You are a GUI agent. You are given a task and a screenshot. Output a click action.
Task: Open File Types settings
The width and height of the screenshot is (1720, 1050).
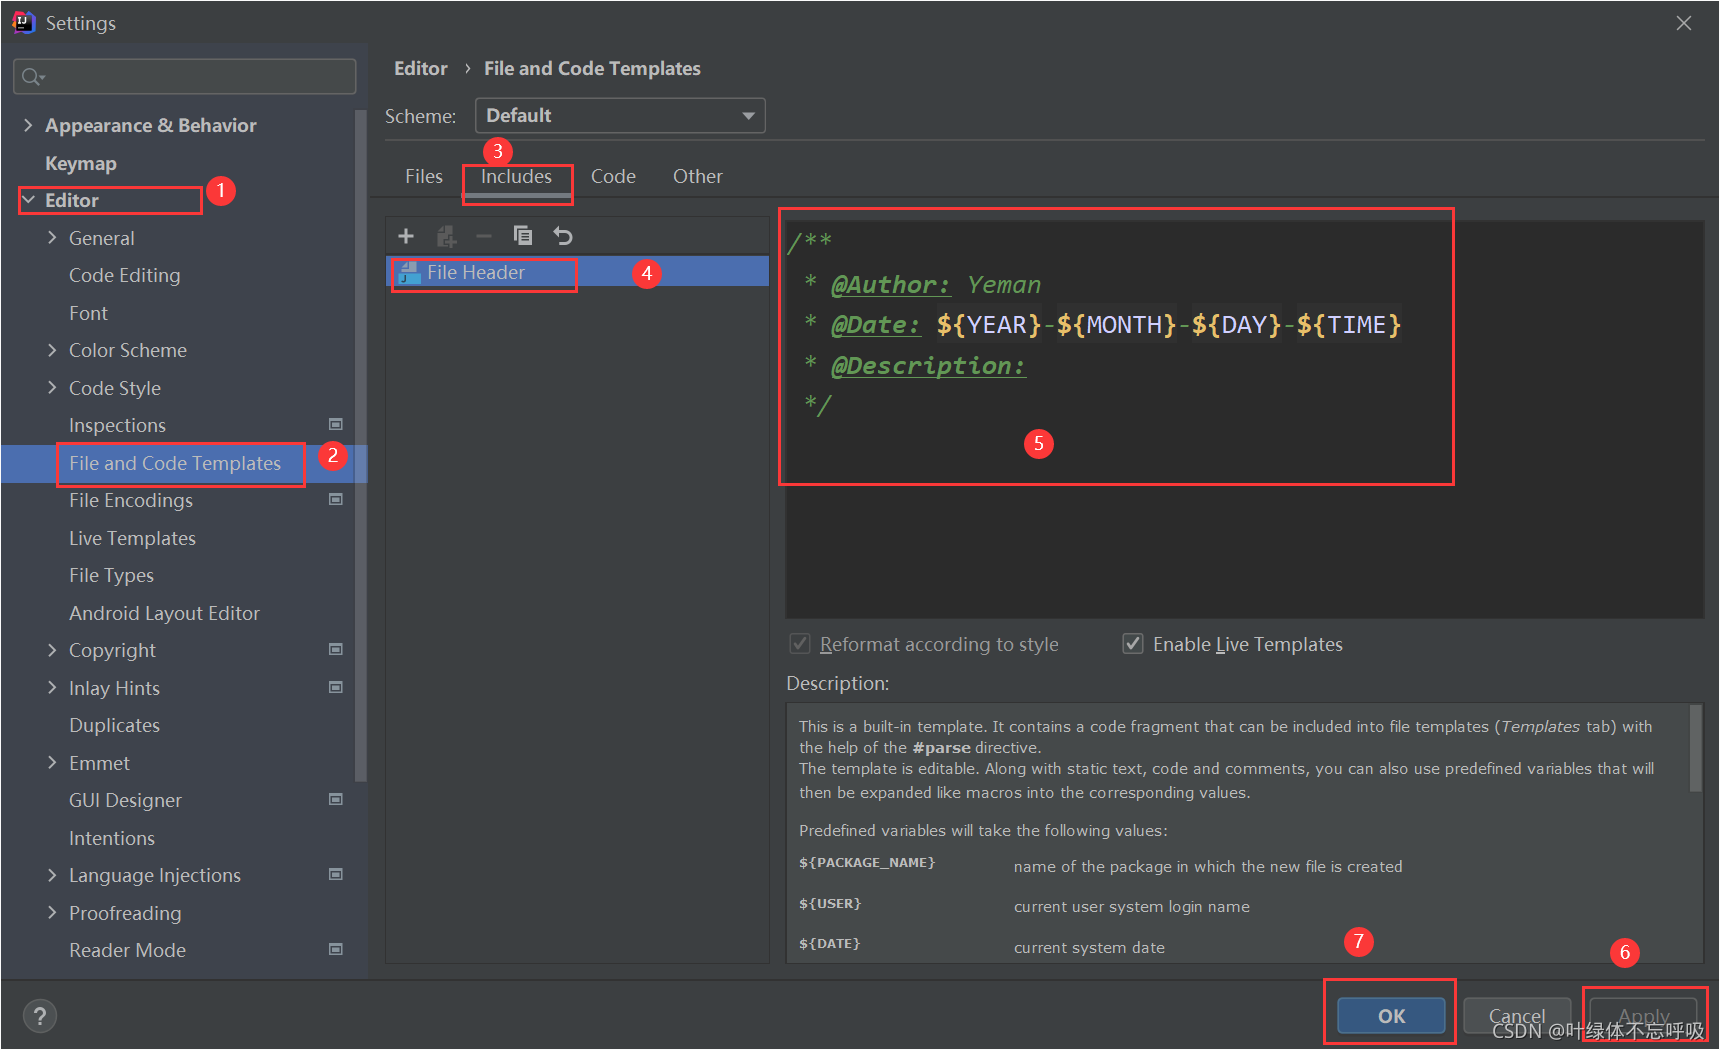111,575
